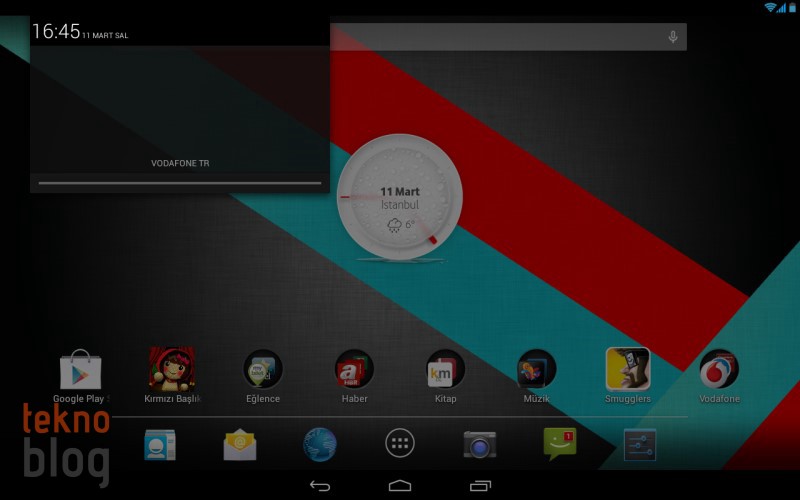Expand the Haber folder
The image size is (800, 500).
point(354,370)
